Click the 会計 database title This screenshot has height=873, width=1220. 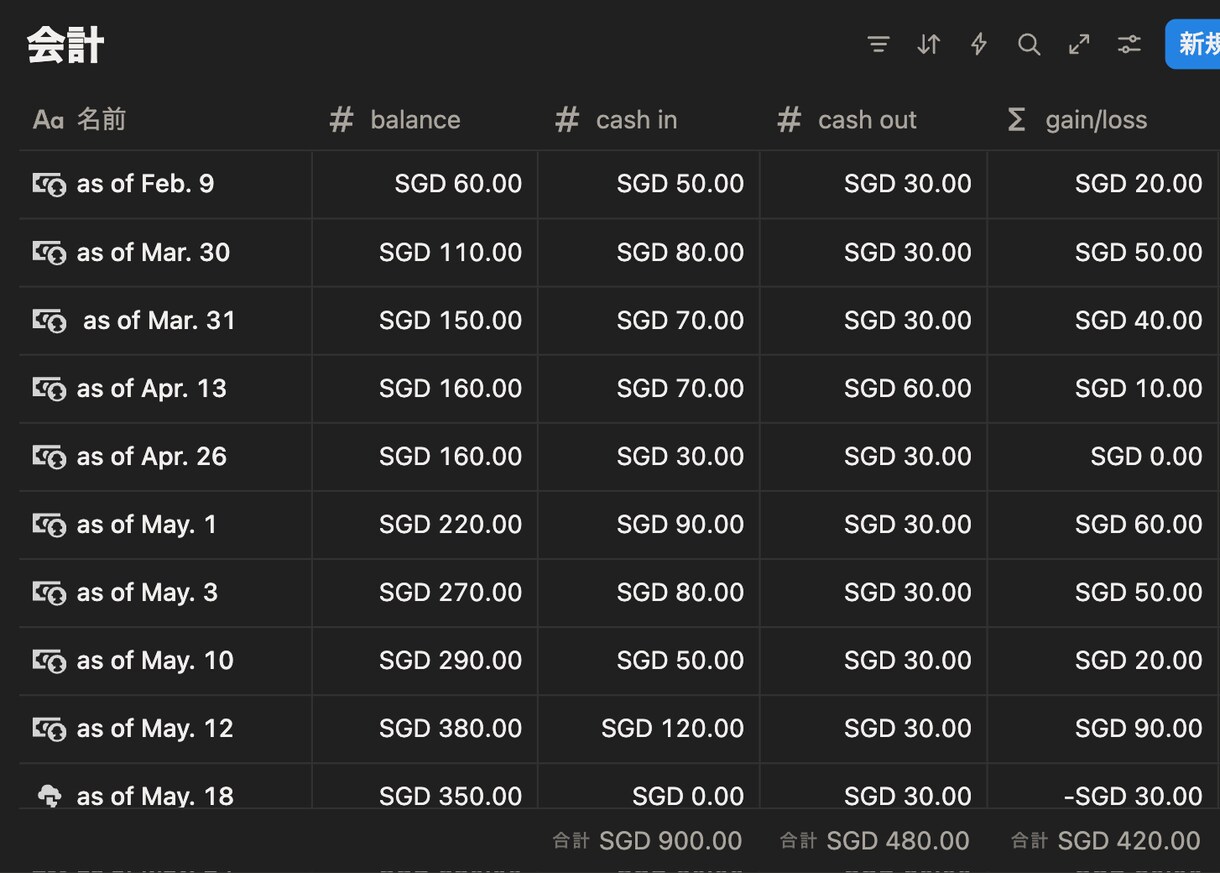66,45
